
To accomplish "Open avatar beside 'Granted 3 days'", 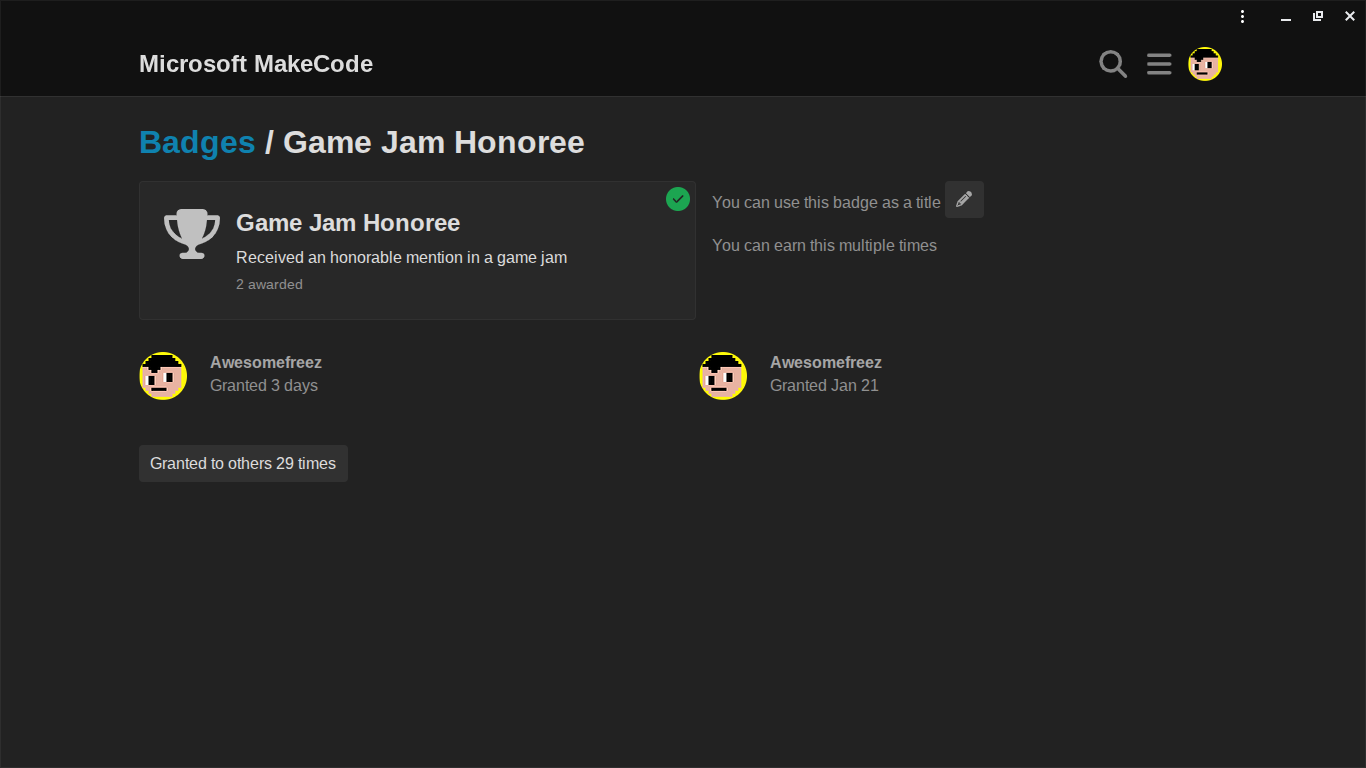I will click(x=163, y=376).
